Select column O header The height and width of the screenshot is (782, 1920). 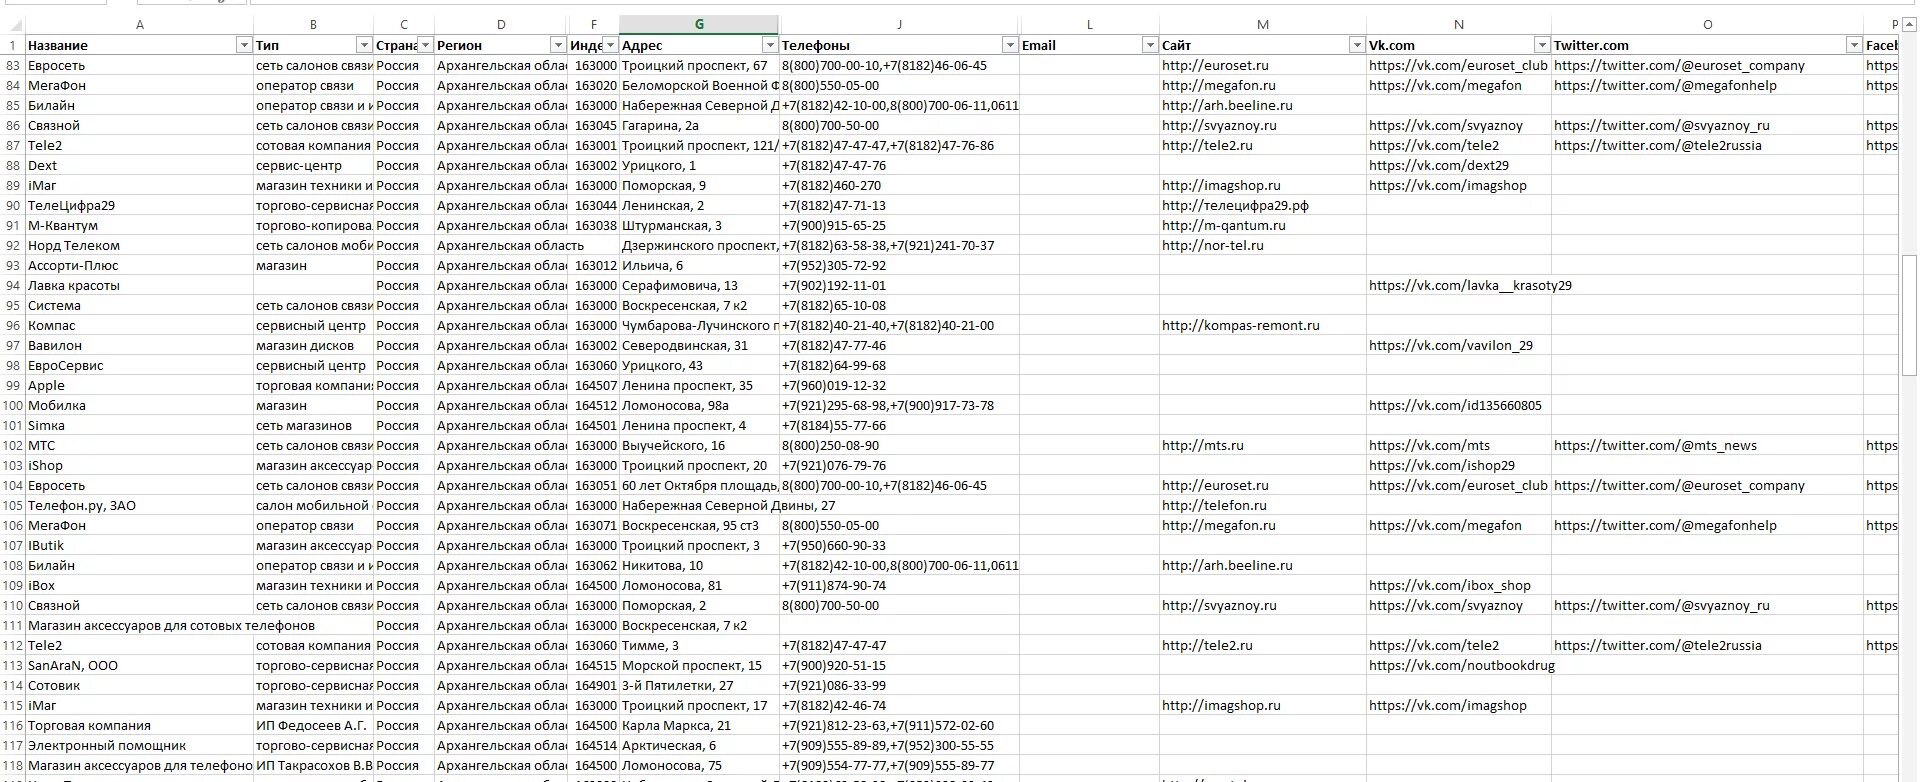(x=1707, y=25)
